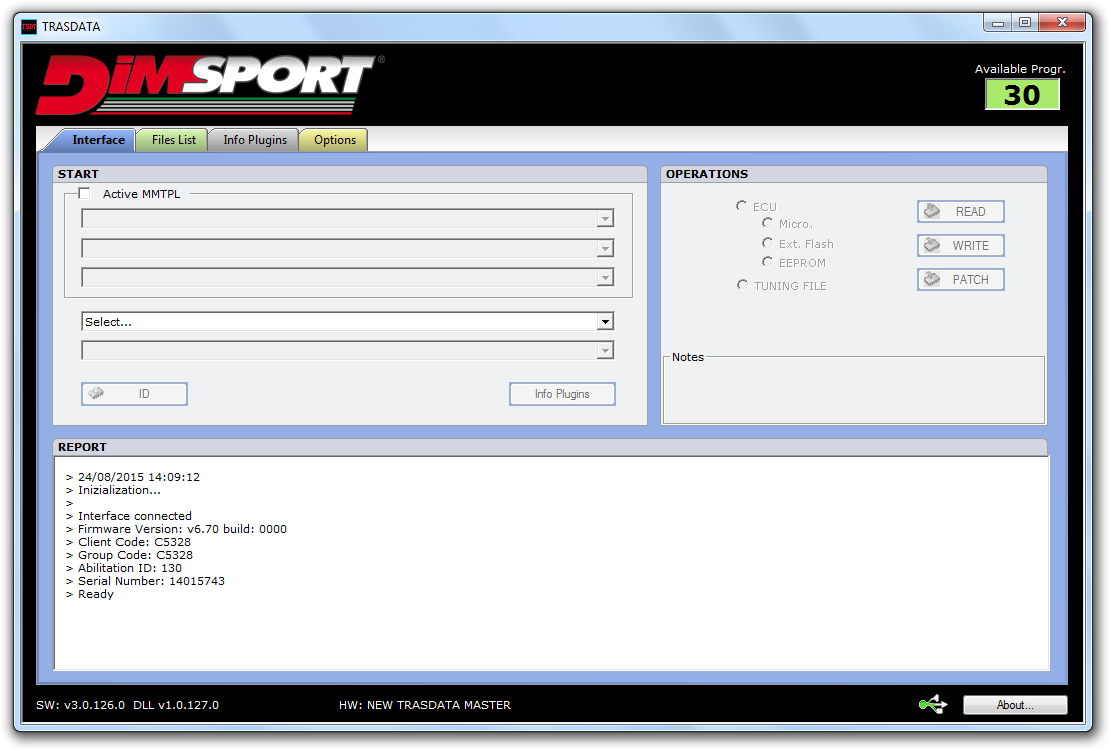This screenshot has width=1111, height=751.
Task: Click the USB connection status icon
Action: 932,704
